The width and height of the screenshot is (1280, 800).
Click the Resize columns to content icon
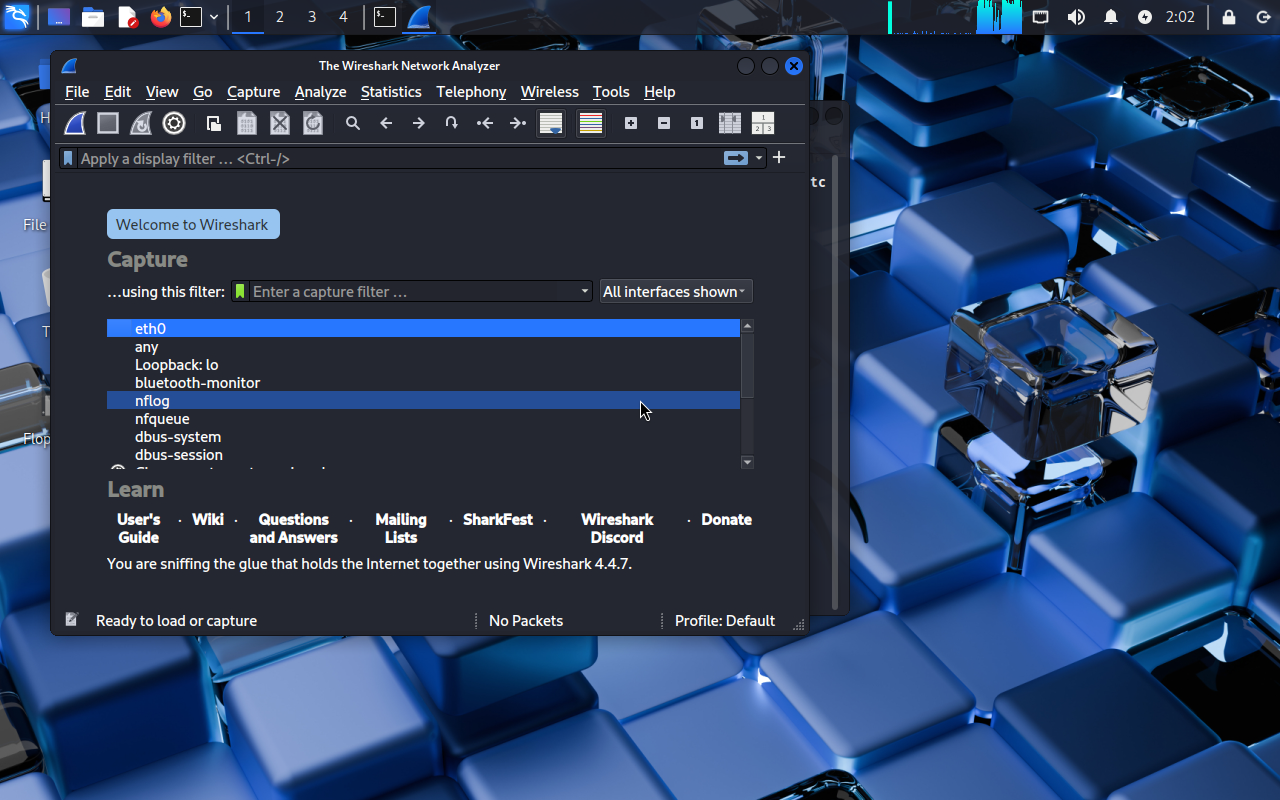[x=730, y=123]
